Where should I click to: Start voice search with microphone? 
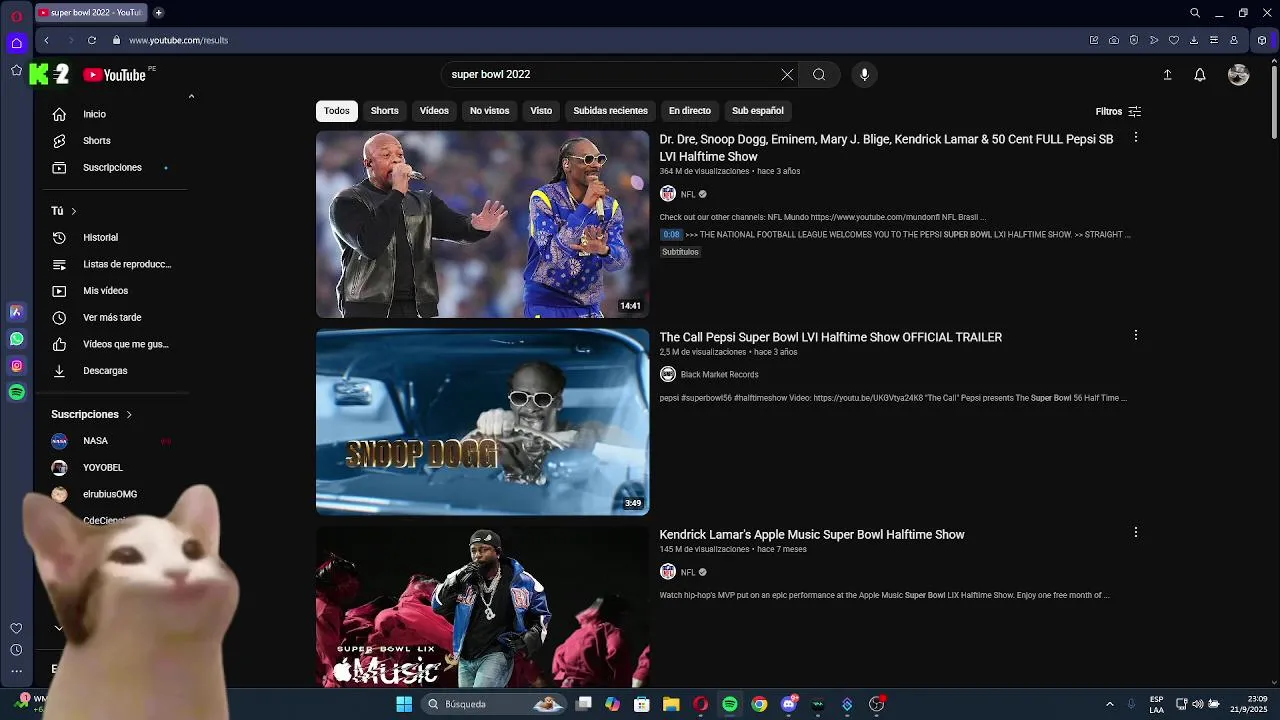[865, 74]
